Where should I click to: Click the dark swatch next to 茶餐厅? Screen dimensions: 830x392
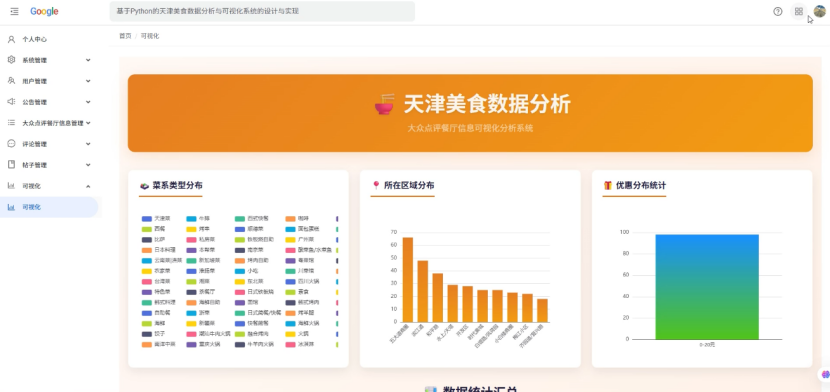192,292
